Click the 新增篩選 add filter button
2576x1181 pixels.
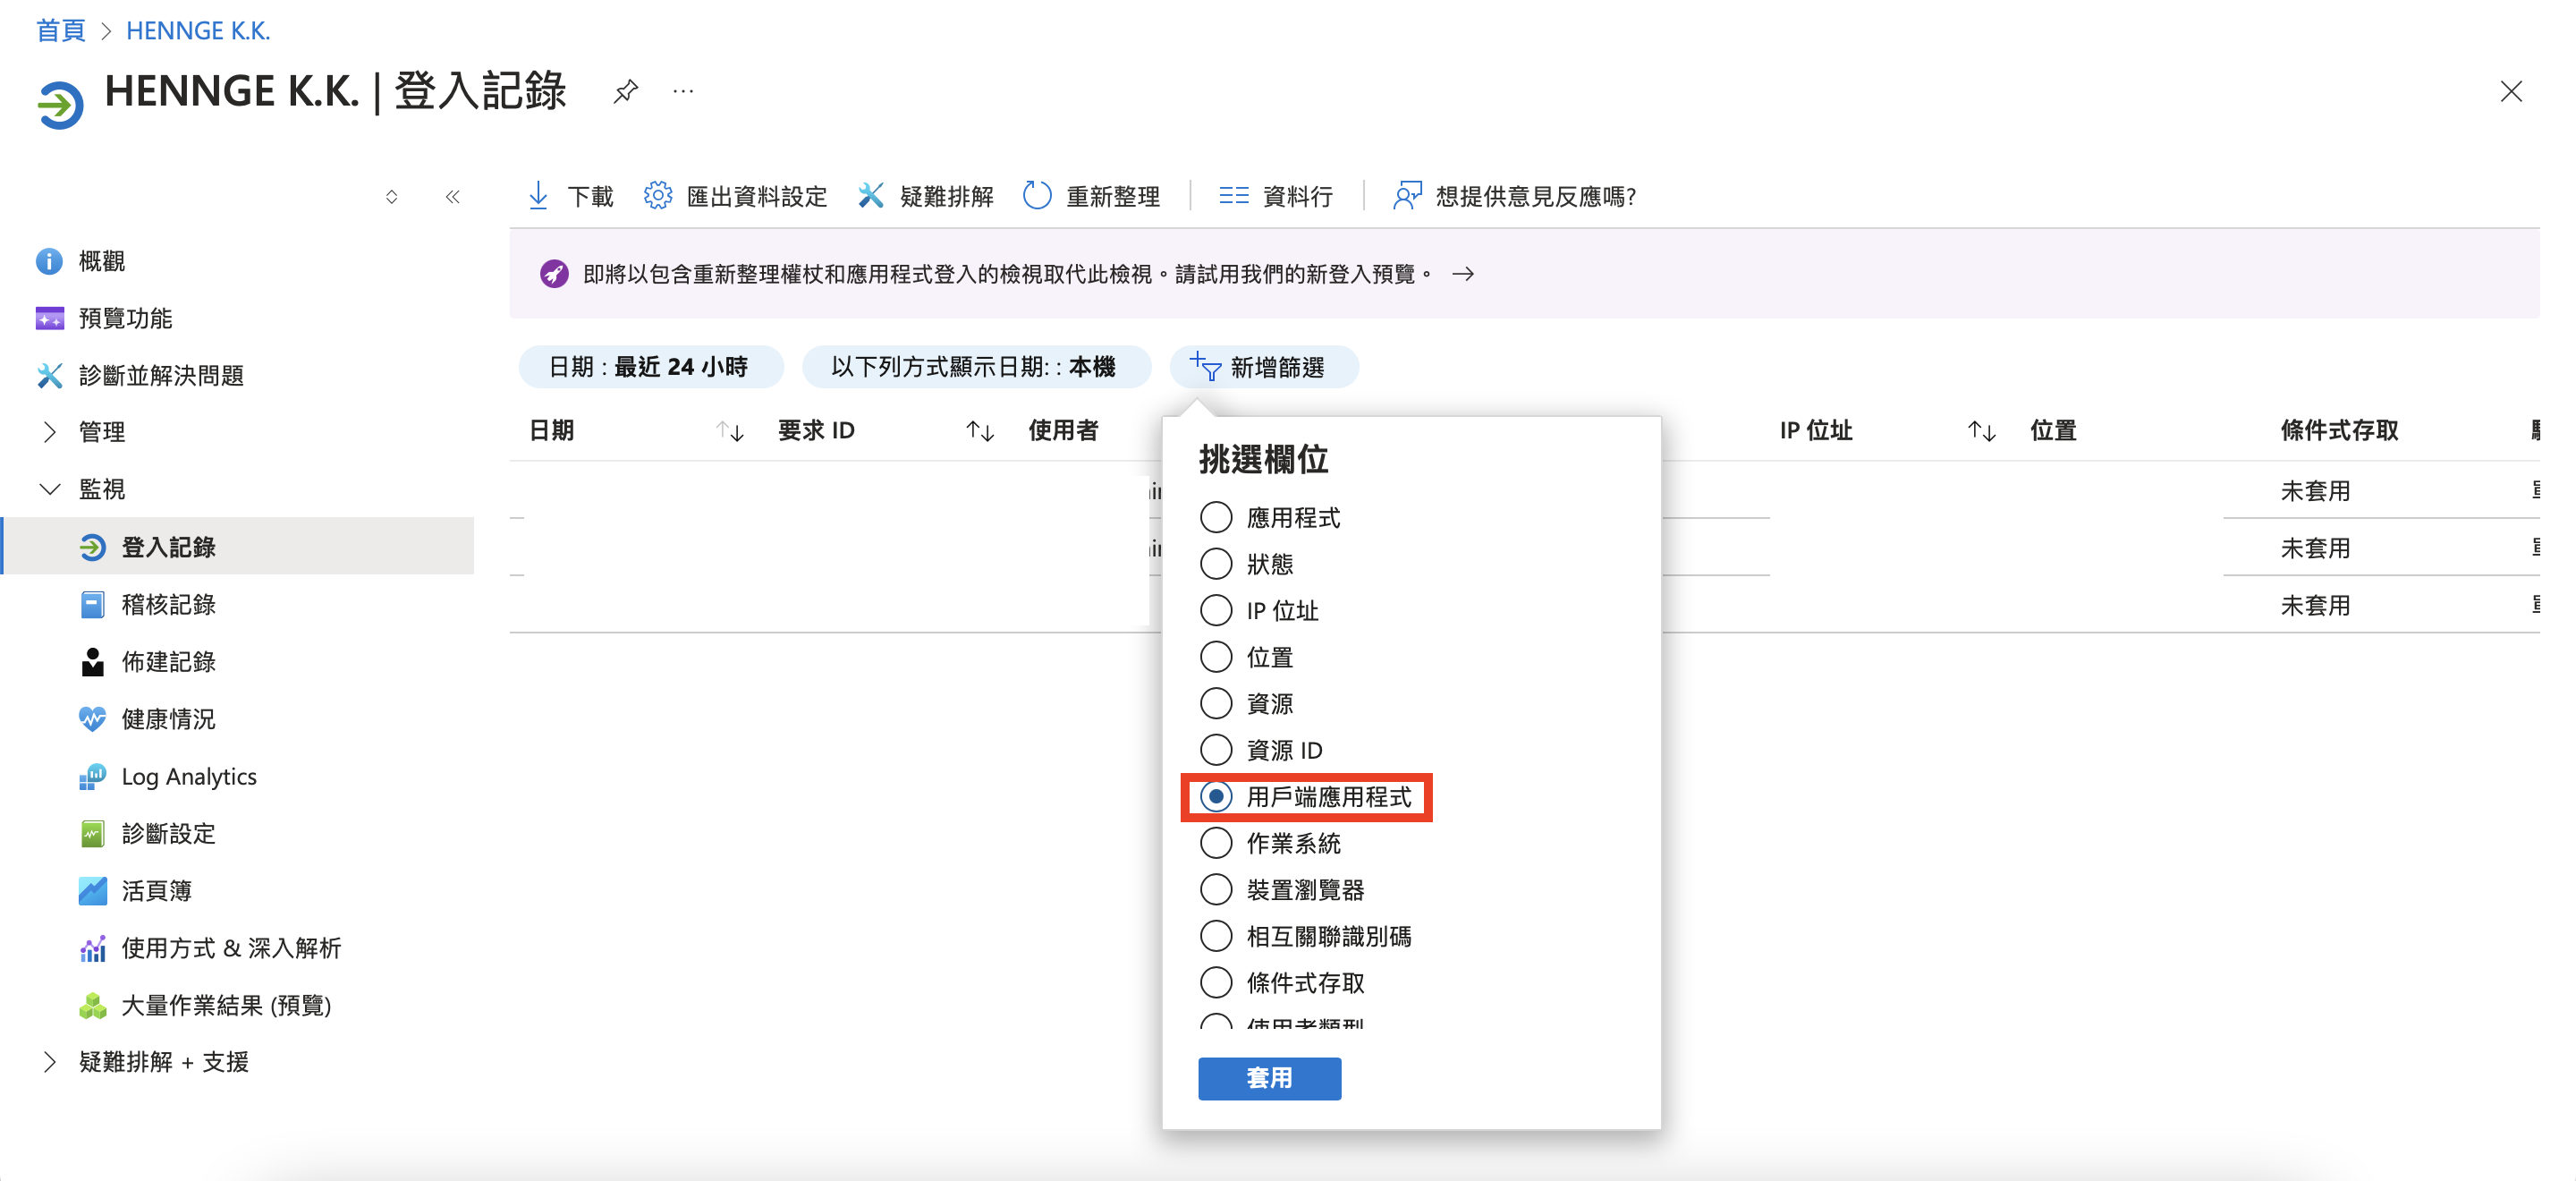tap(1264, 367)
